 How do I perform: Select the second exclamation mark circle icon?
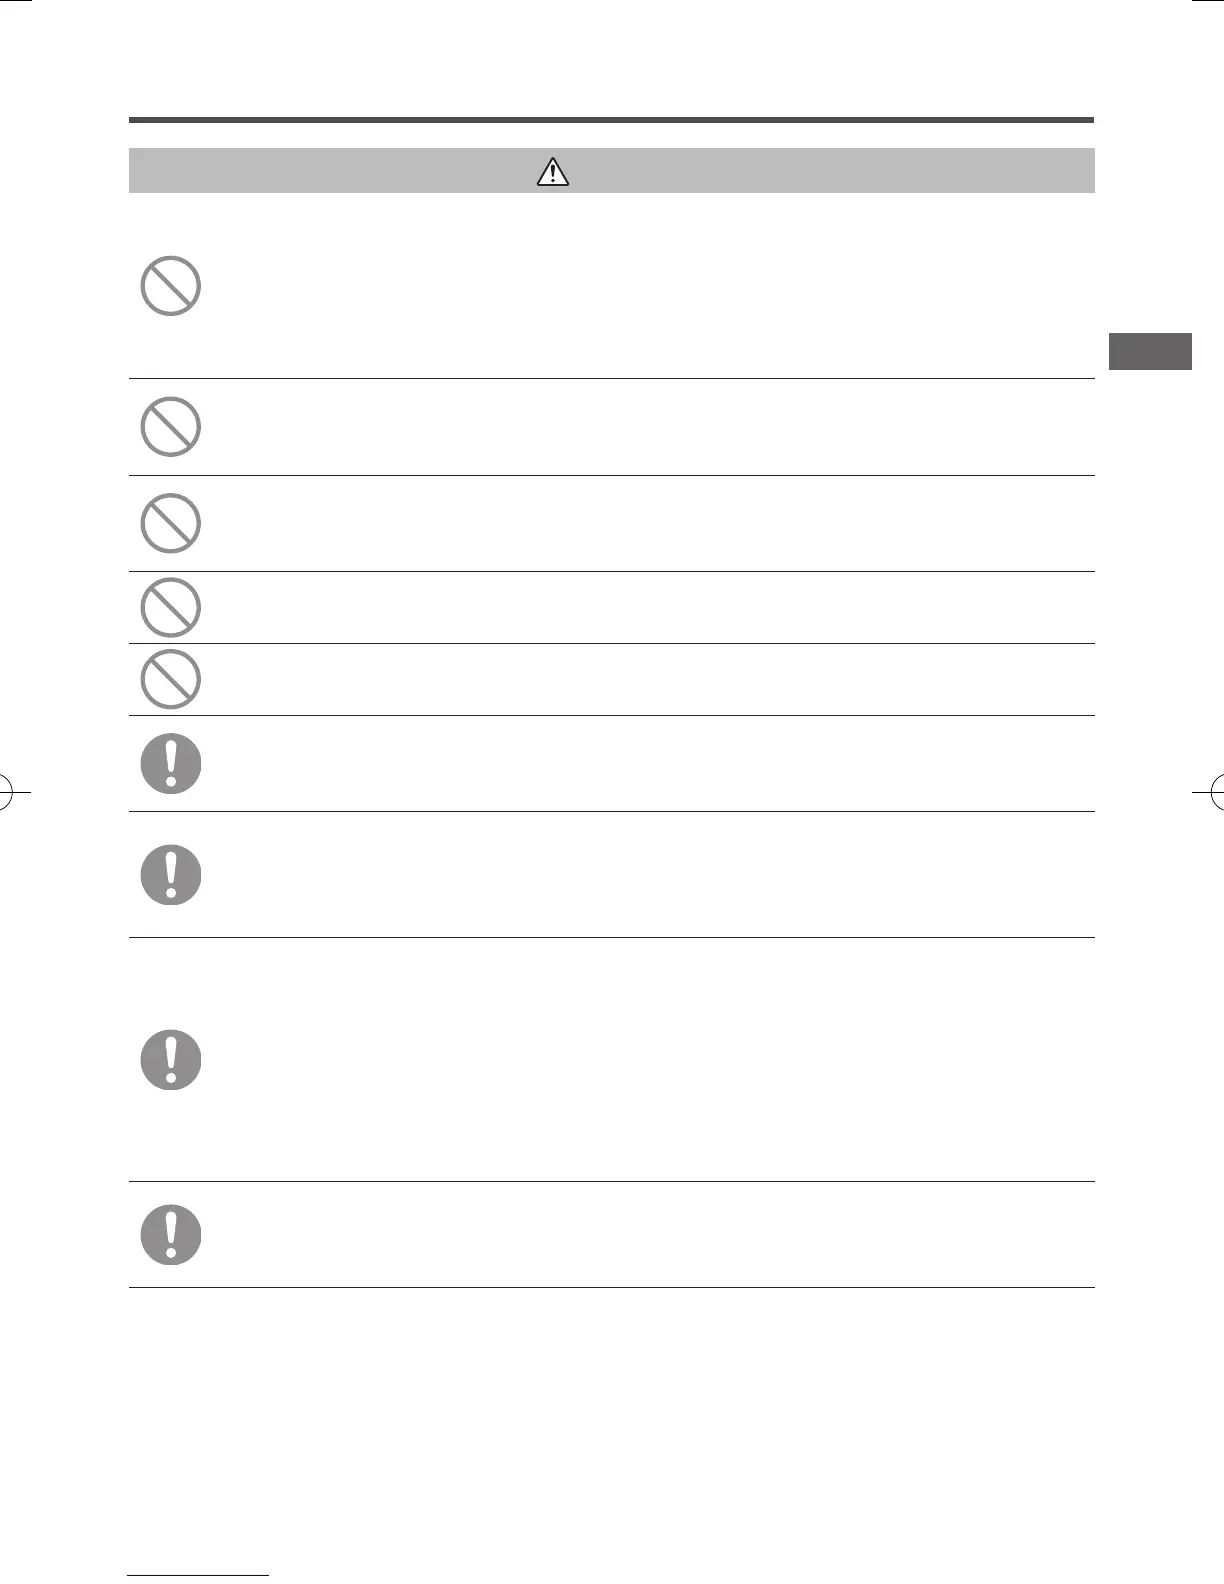click(171, 875)
